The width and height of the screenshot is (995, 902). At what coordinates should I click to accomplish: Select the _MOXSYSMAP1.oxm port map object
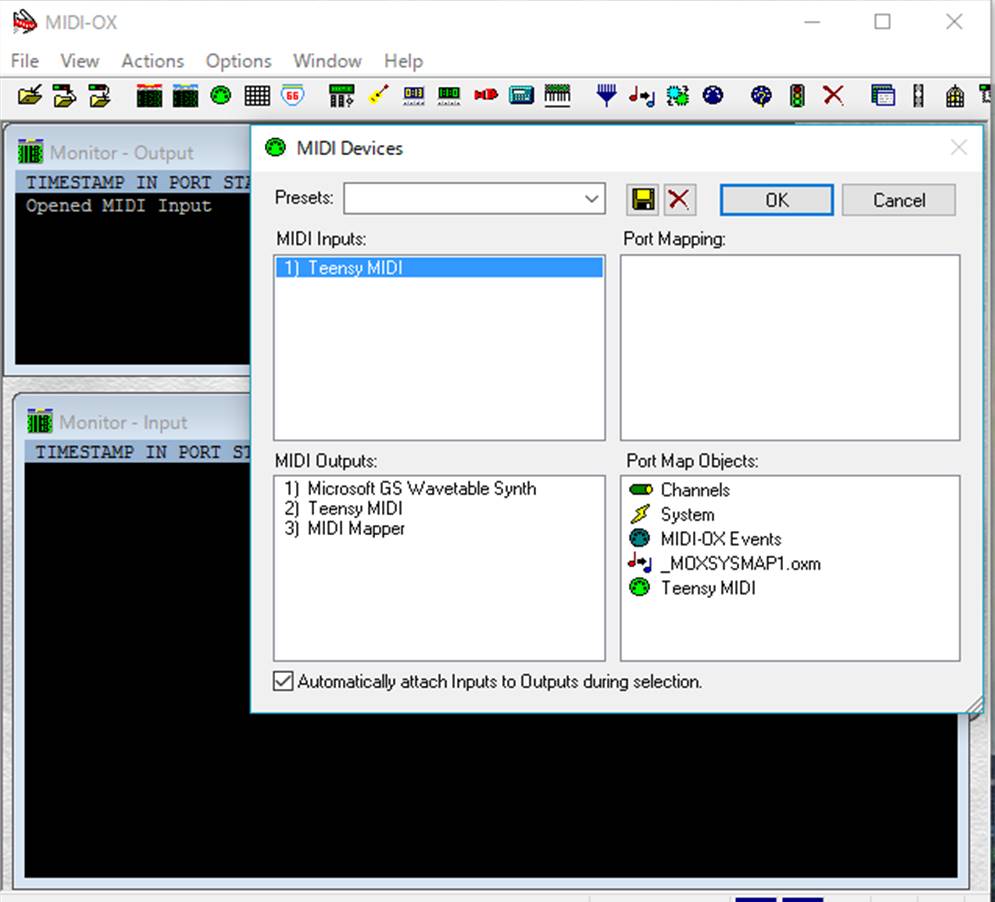click(724, 563)
